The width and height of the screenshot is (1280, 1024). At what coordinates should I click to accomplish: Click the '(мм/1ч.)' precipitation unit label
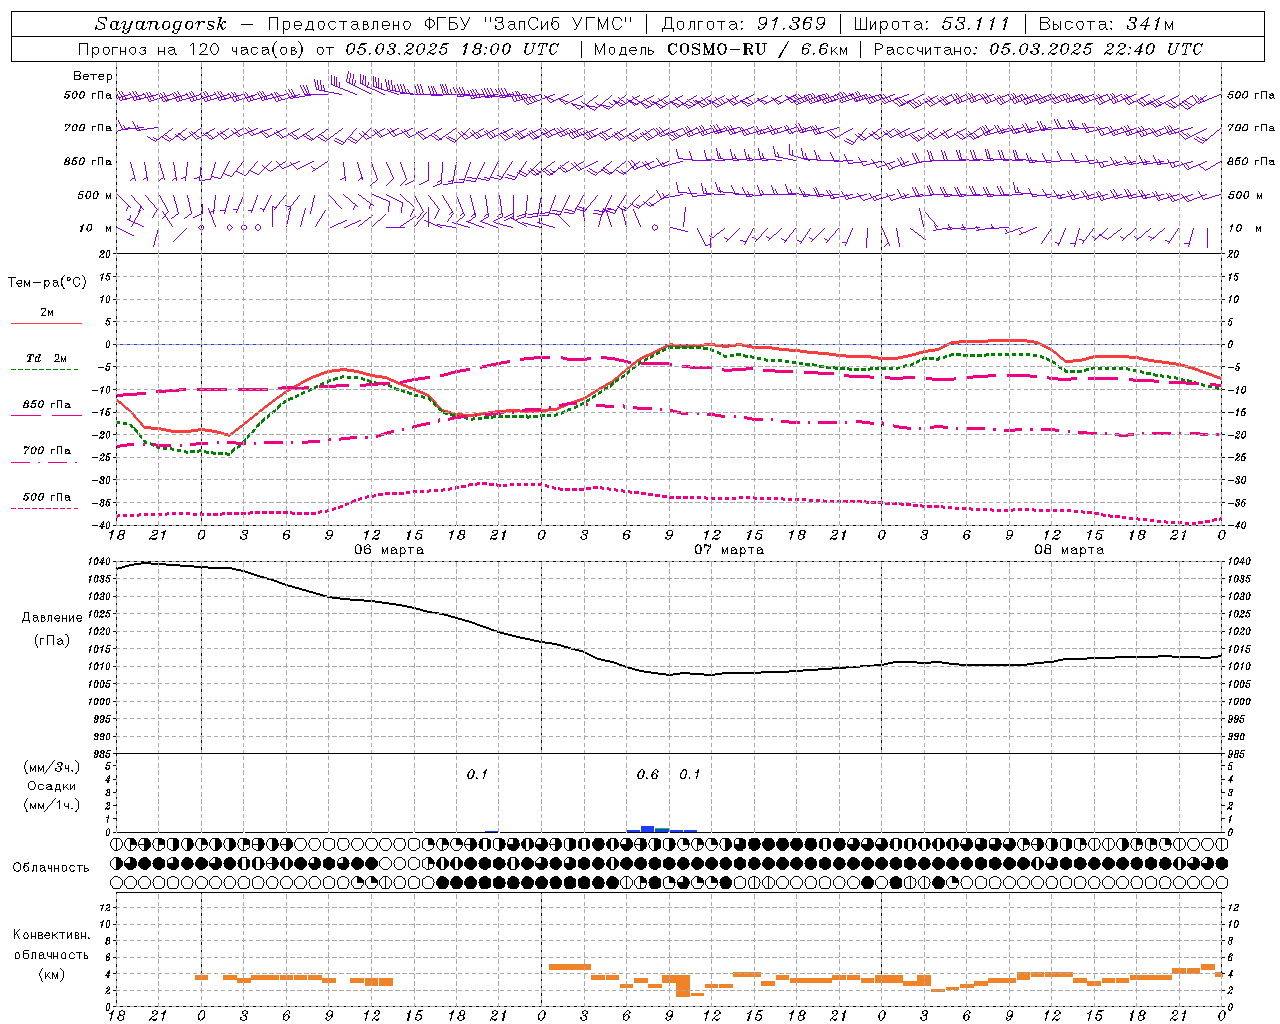coord(52,805)
